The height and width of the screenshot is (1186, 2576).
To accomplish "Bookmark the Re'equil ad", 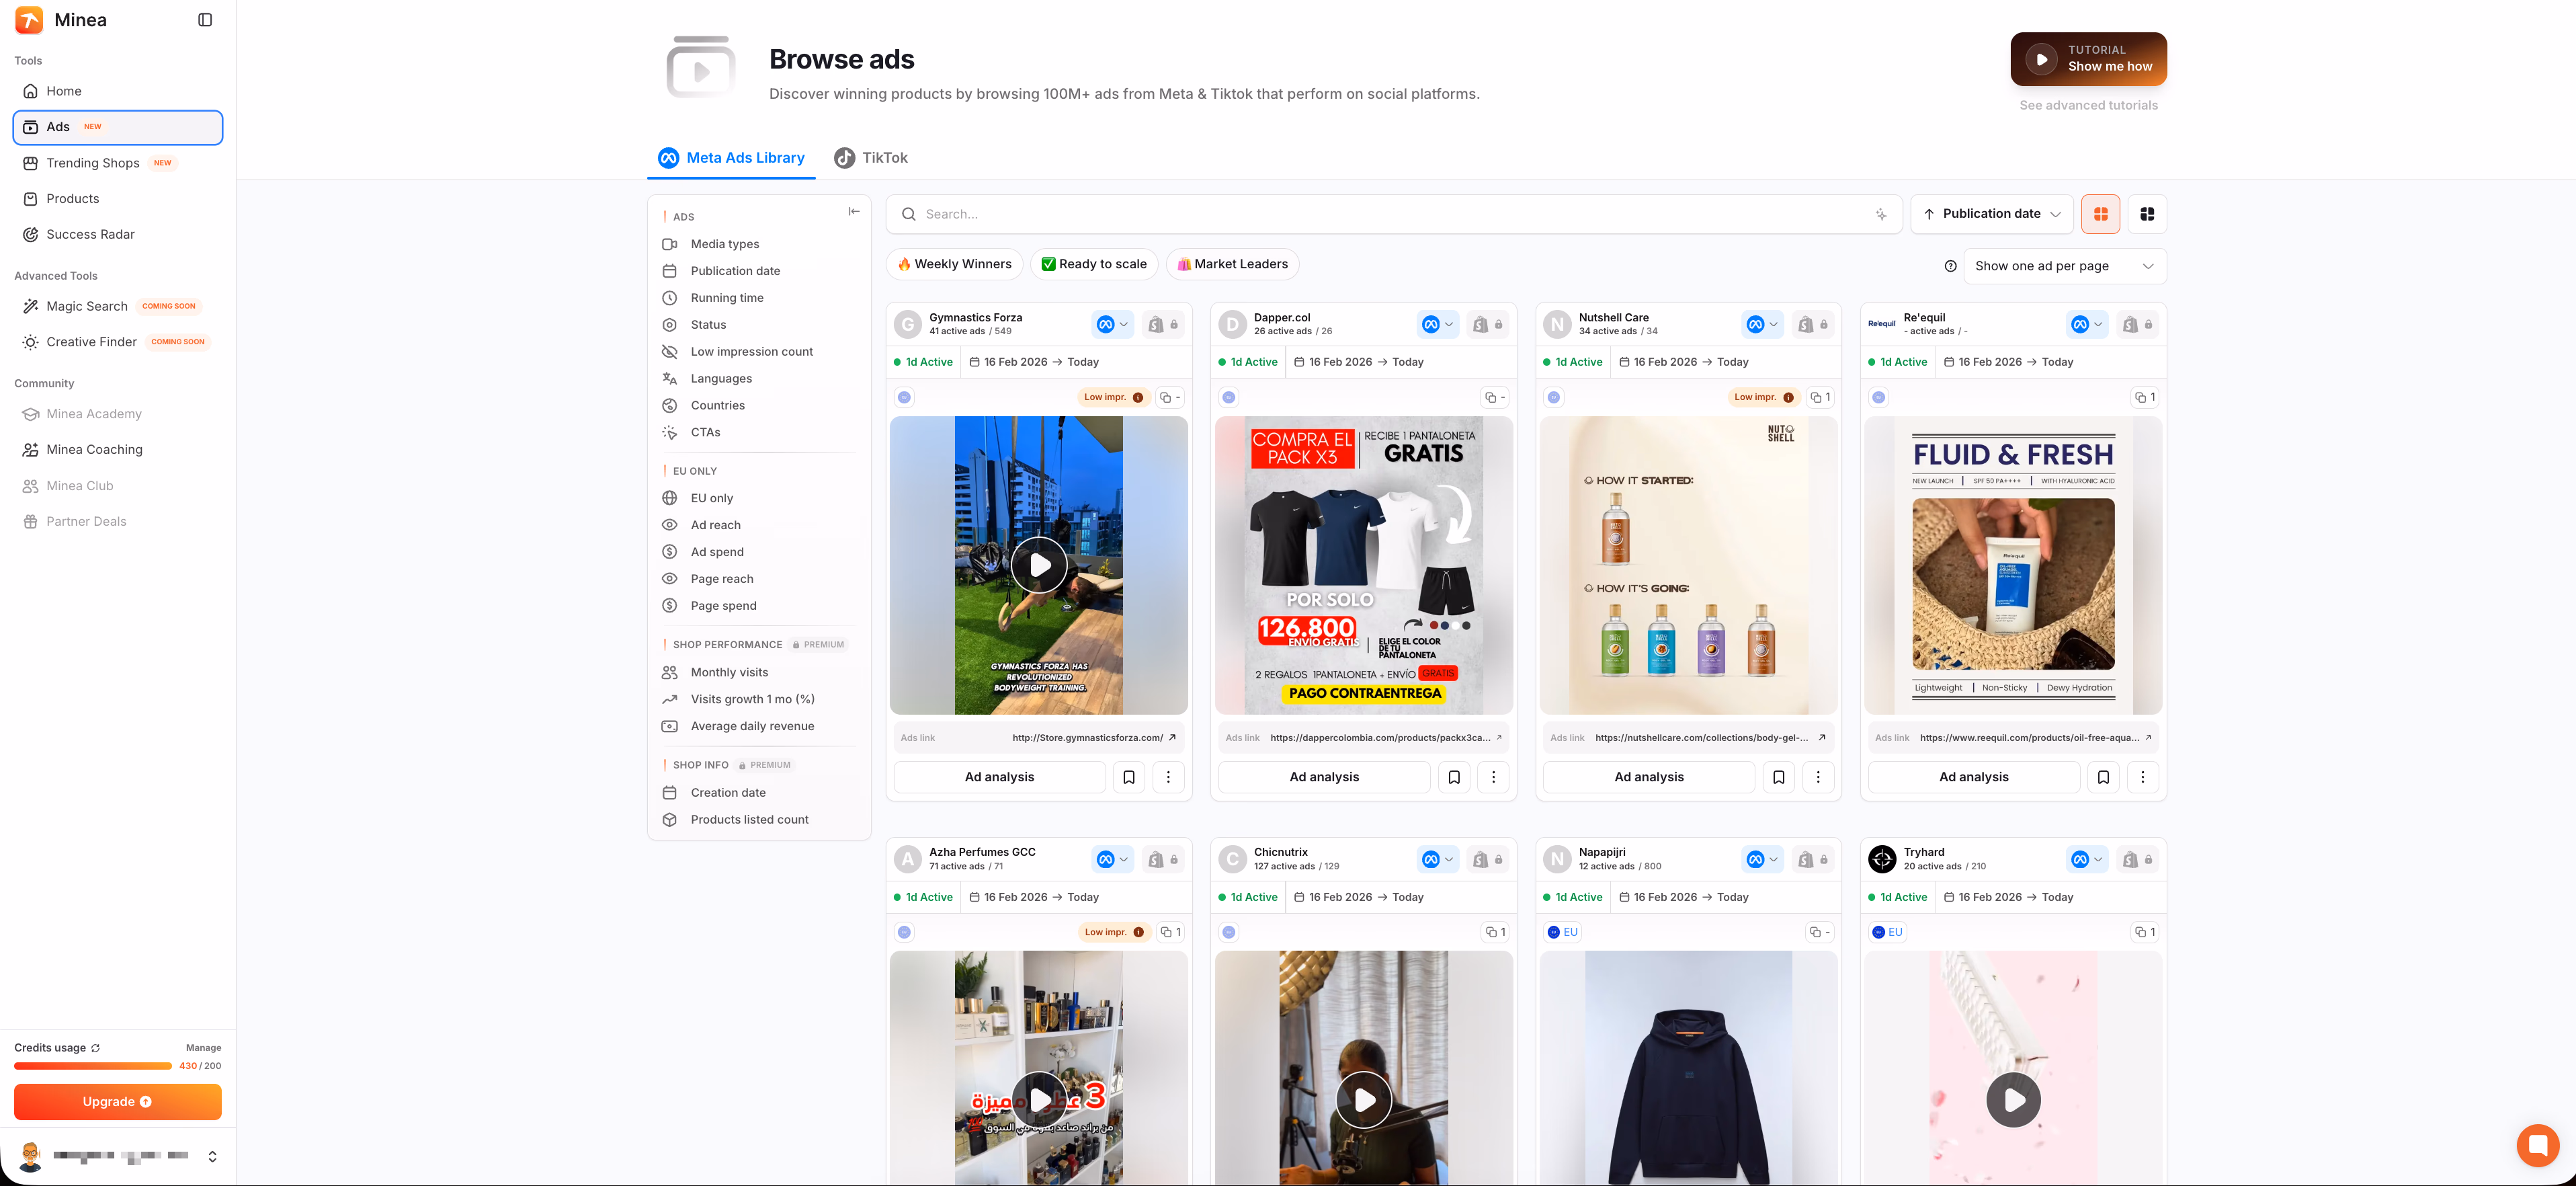I will (x=2103, y=777).
